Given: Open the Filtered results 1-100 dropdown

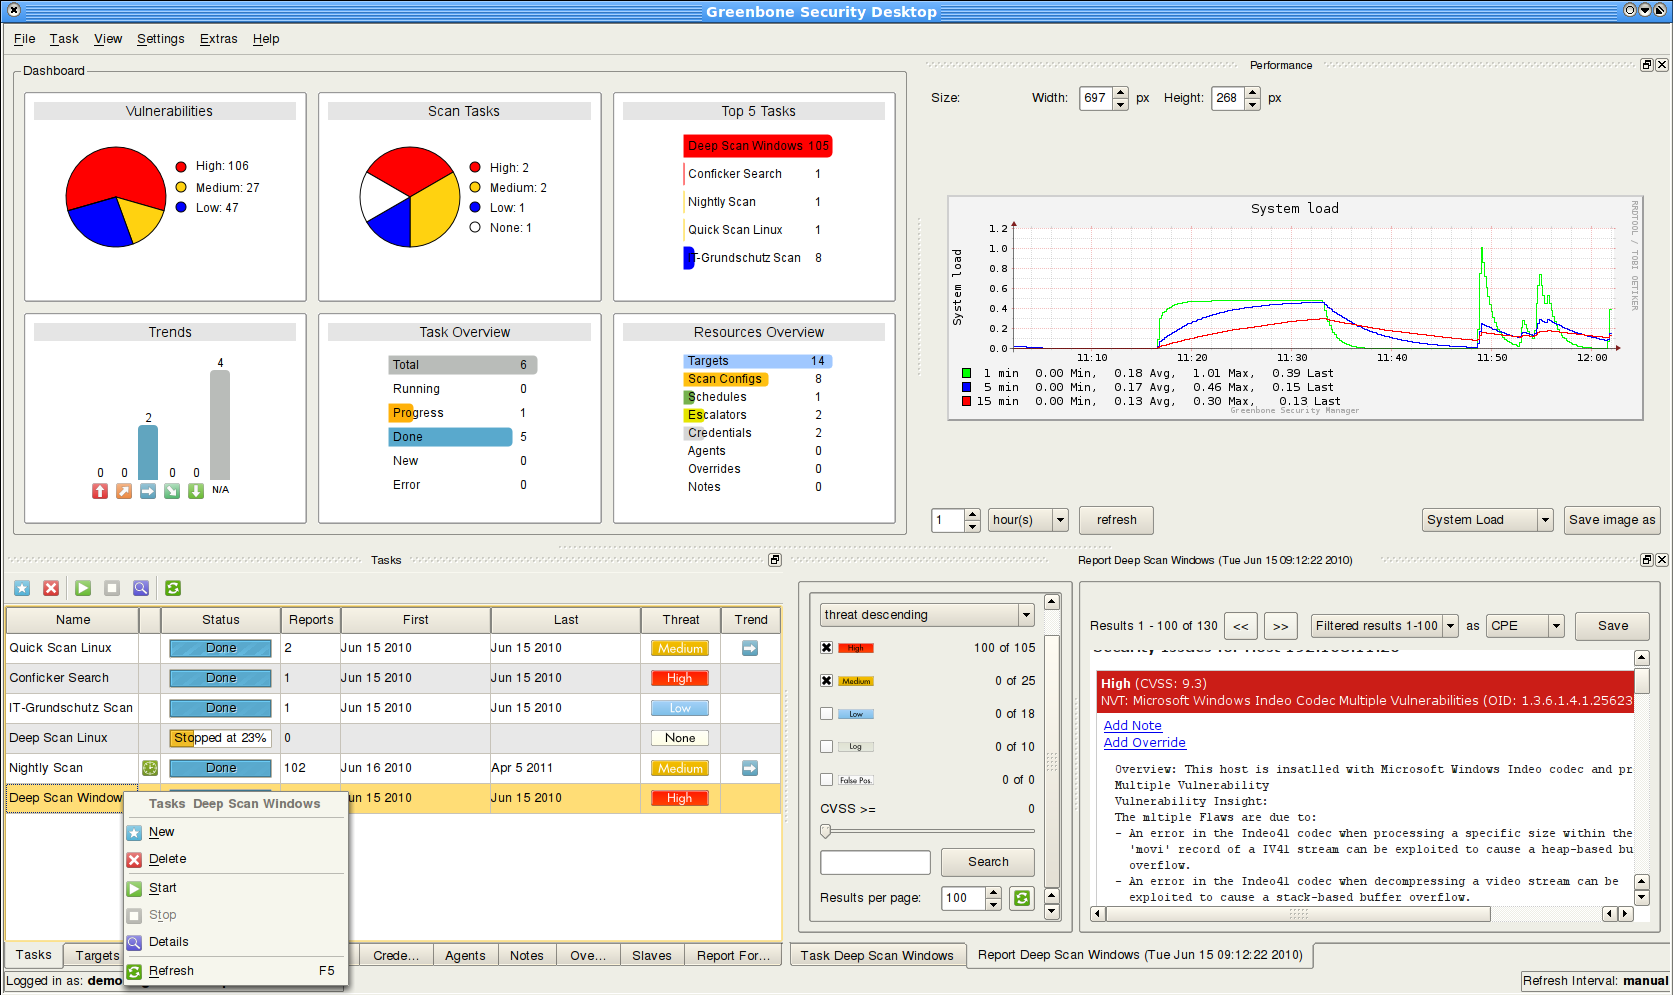Looking at the screenshot, I should [1385, 626].
